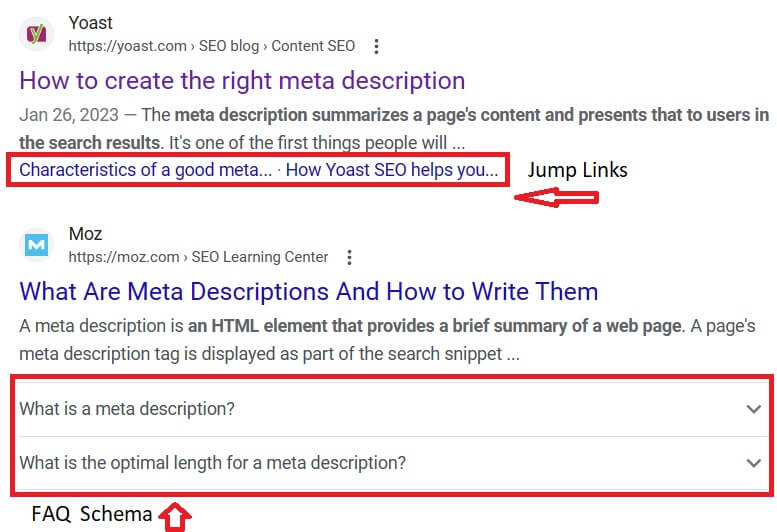777x532 pixels.
Task: Click the "Jump Links" annotation label
Action: click(578, 169)
